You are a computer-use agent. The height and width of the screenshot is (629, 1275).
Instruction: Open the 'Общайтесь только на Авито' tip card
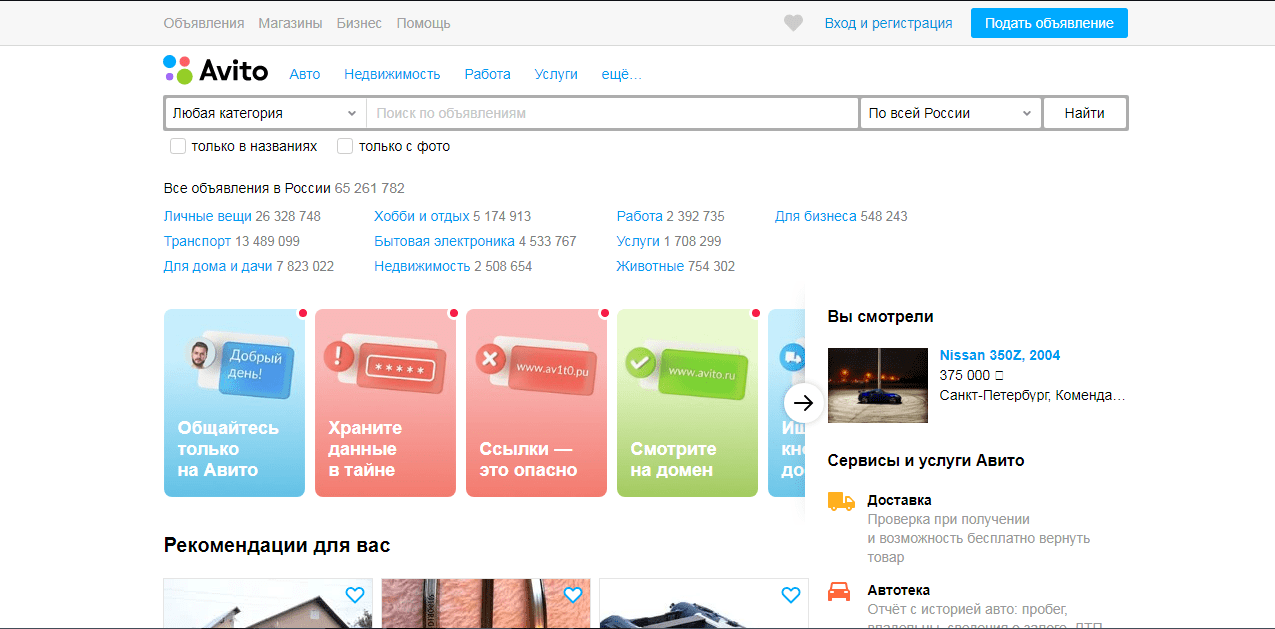tap(234, 403)
